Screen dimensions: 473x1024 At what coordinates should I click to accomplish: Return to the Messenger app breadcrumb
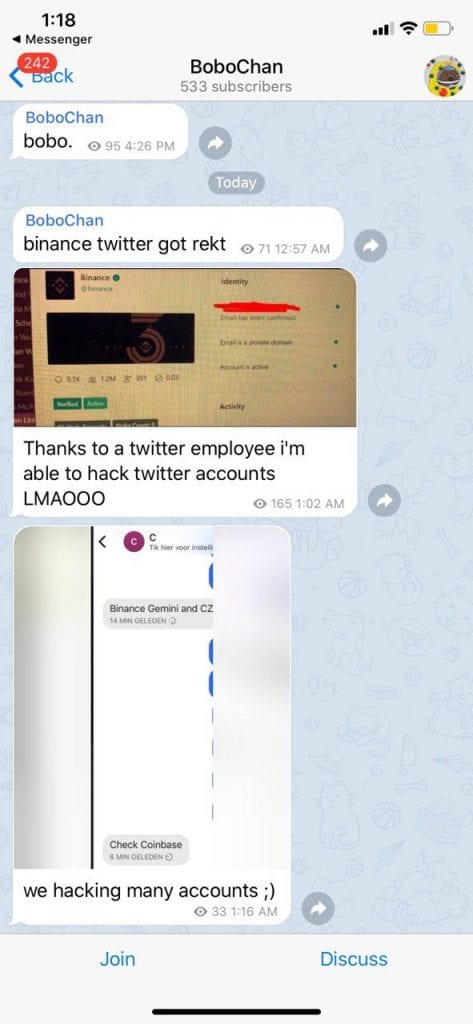point(52,40)
